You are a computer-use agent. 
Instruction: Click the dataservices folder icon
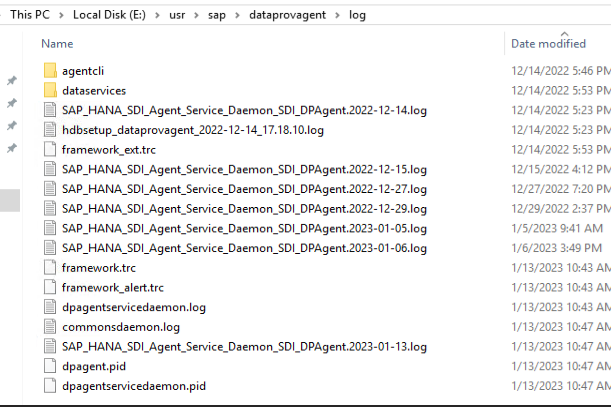click(52, 91)
